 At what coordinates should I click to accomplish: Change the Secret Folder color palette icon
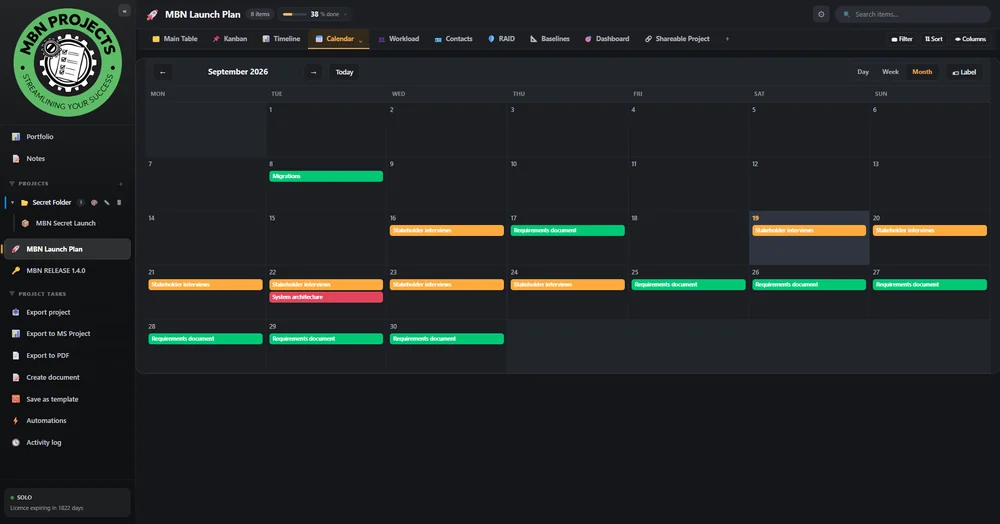pos(94,203)
